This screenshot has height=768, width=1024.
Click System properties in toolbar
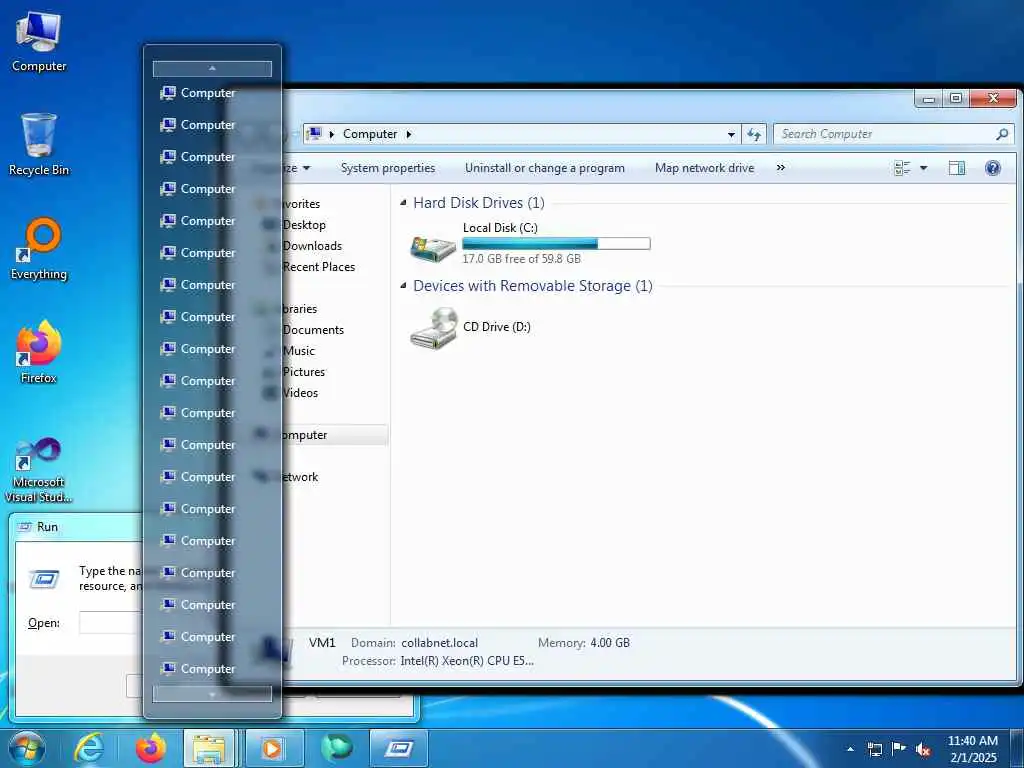(x=388, y=168)
